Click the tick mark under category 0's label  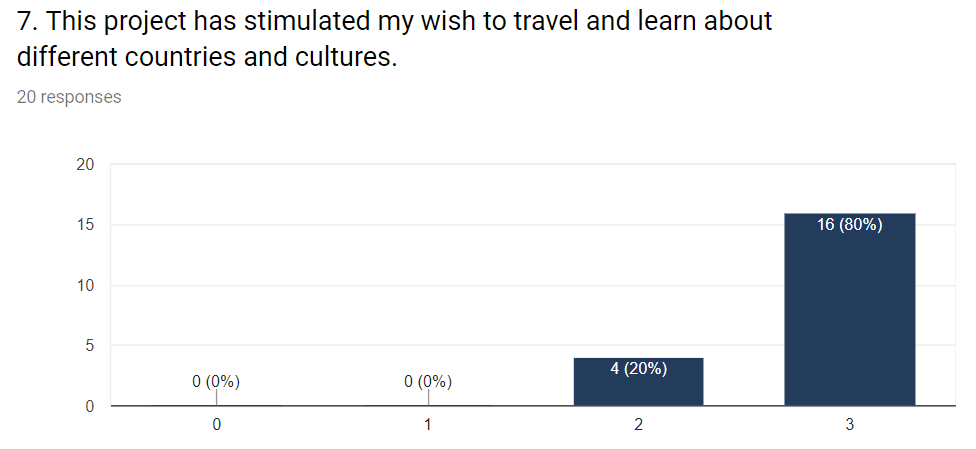click(x=216, y=397)
